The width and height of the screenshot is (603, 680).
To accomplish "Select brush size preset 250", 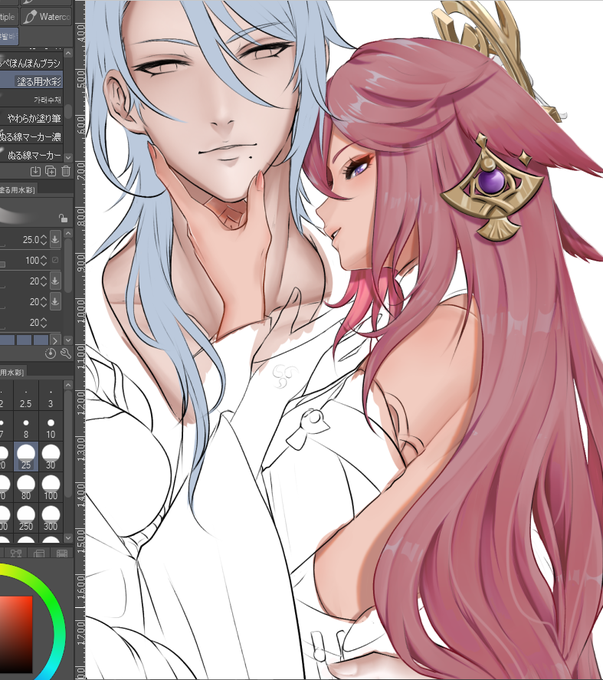I will 26,518.
